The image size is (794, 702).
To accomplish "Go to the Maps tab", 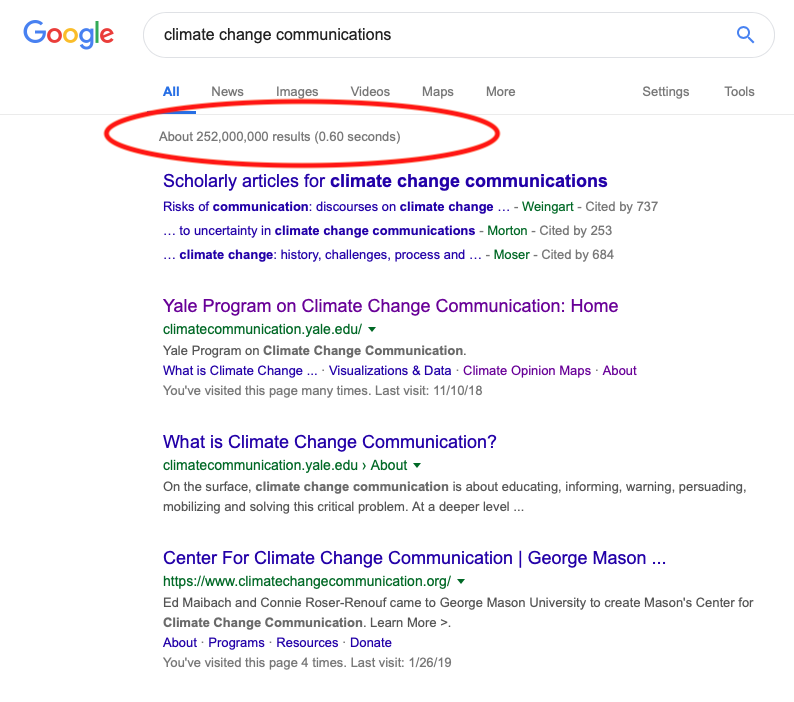I will point(438,92).
